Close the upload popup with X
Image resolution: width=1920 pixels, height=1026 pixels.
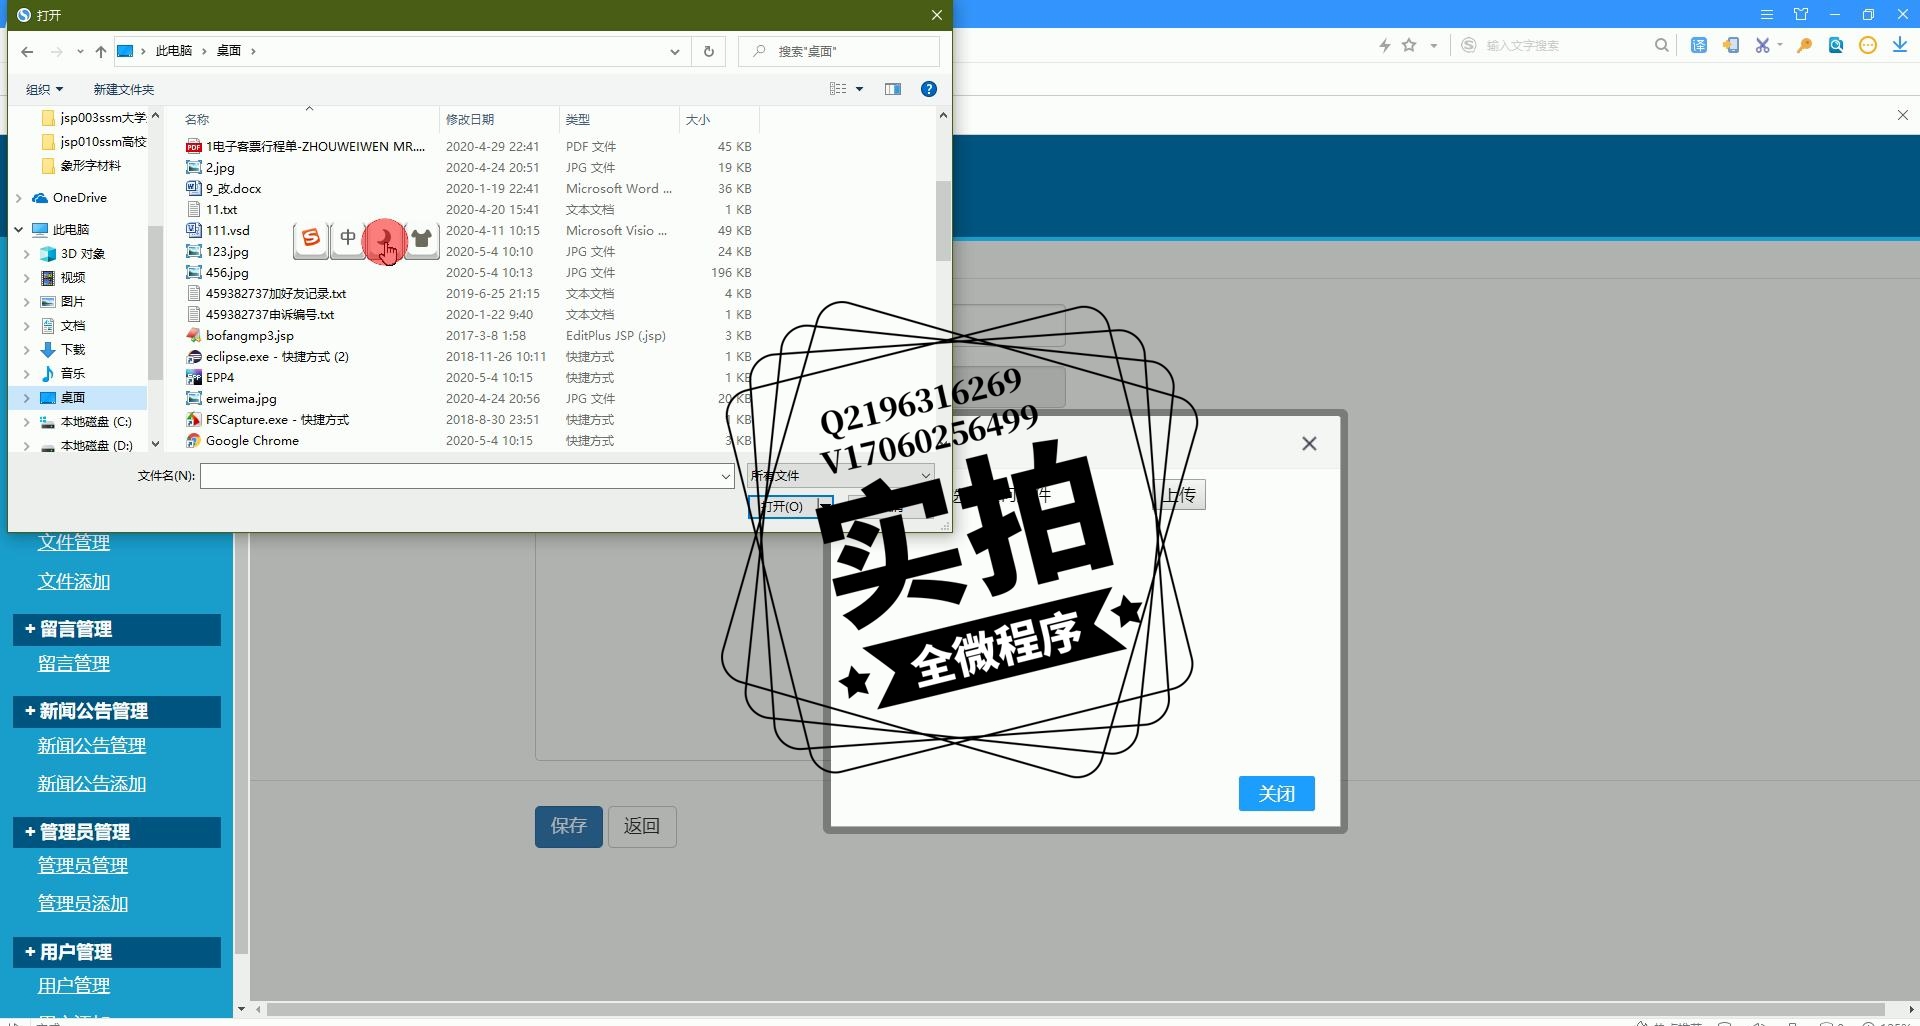[x=1309, y=444]
